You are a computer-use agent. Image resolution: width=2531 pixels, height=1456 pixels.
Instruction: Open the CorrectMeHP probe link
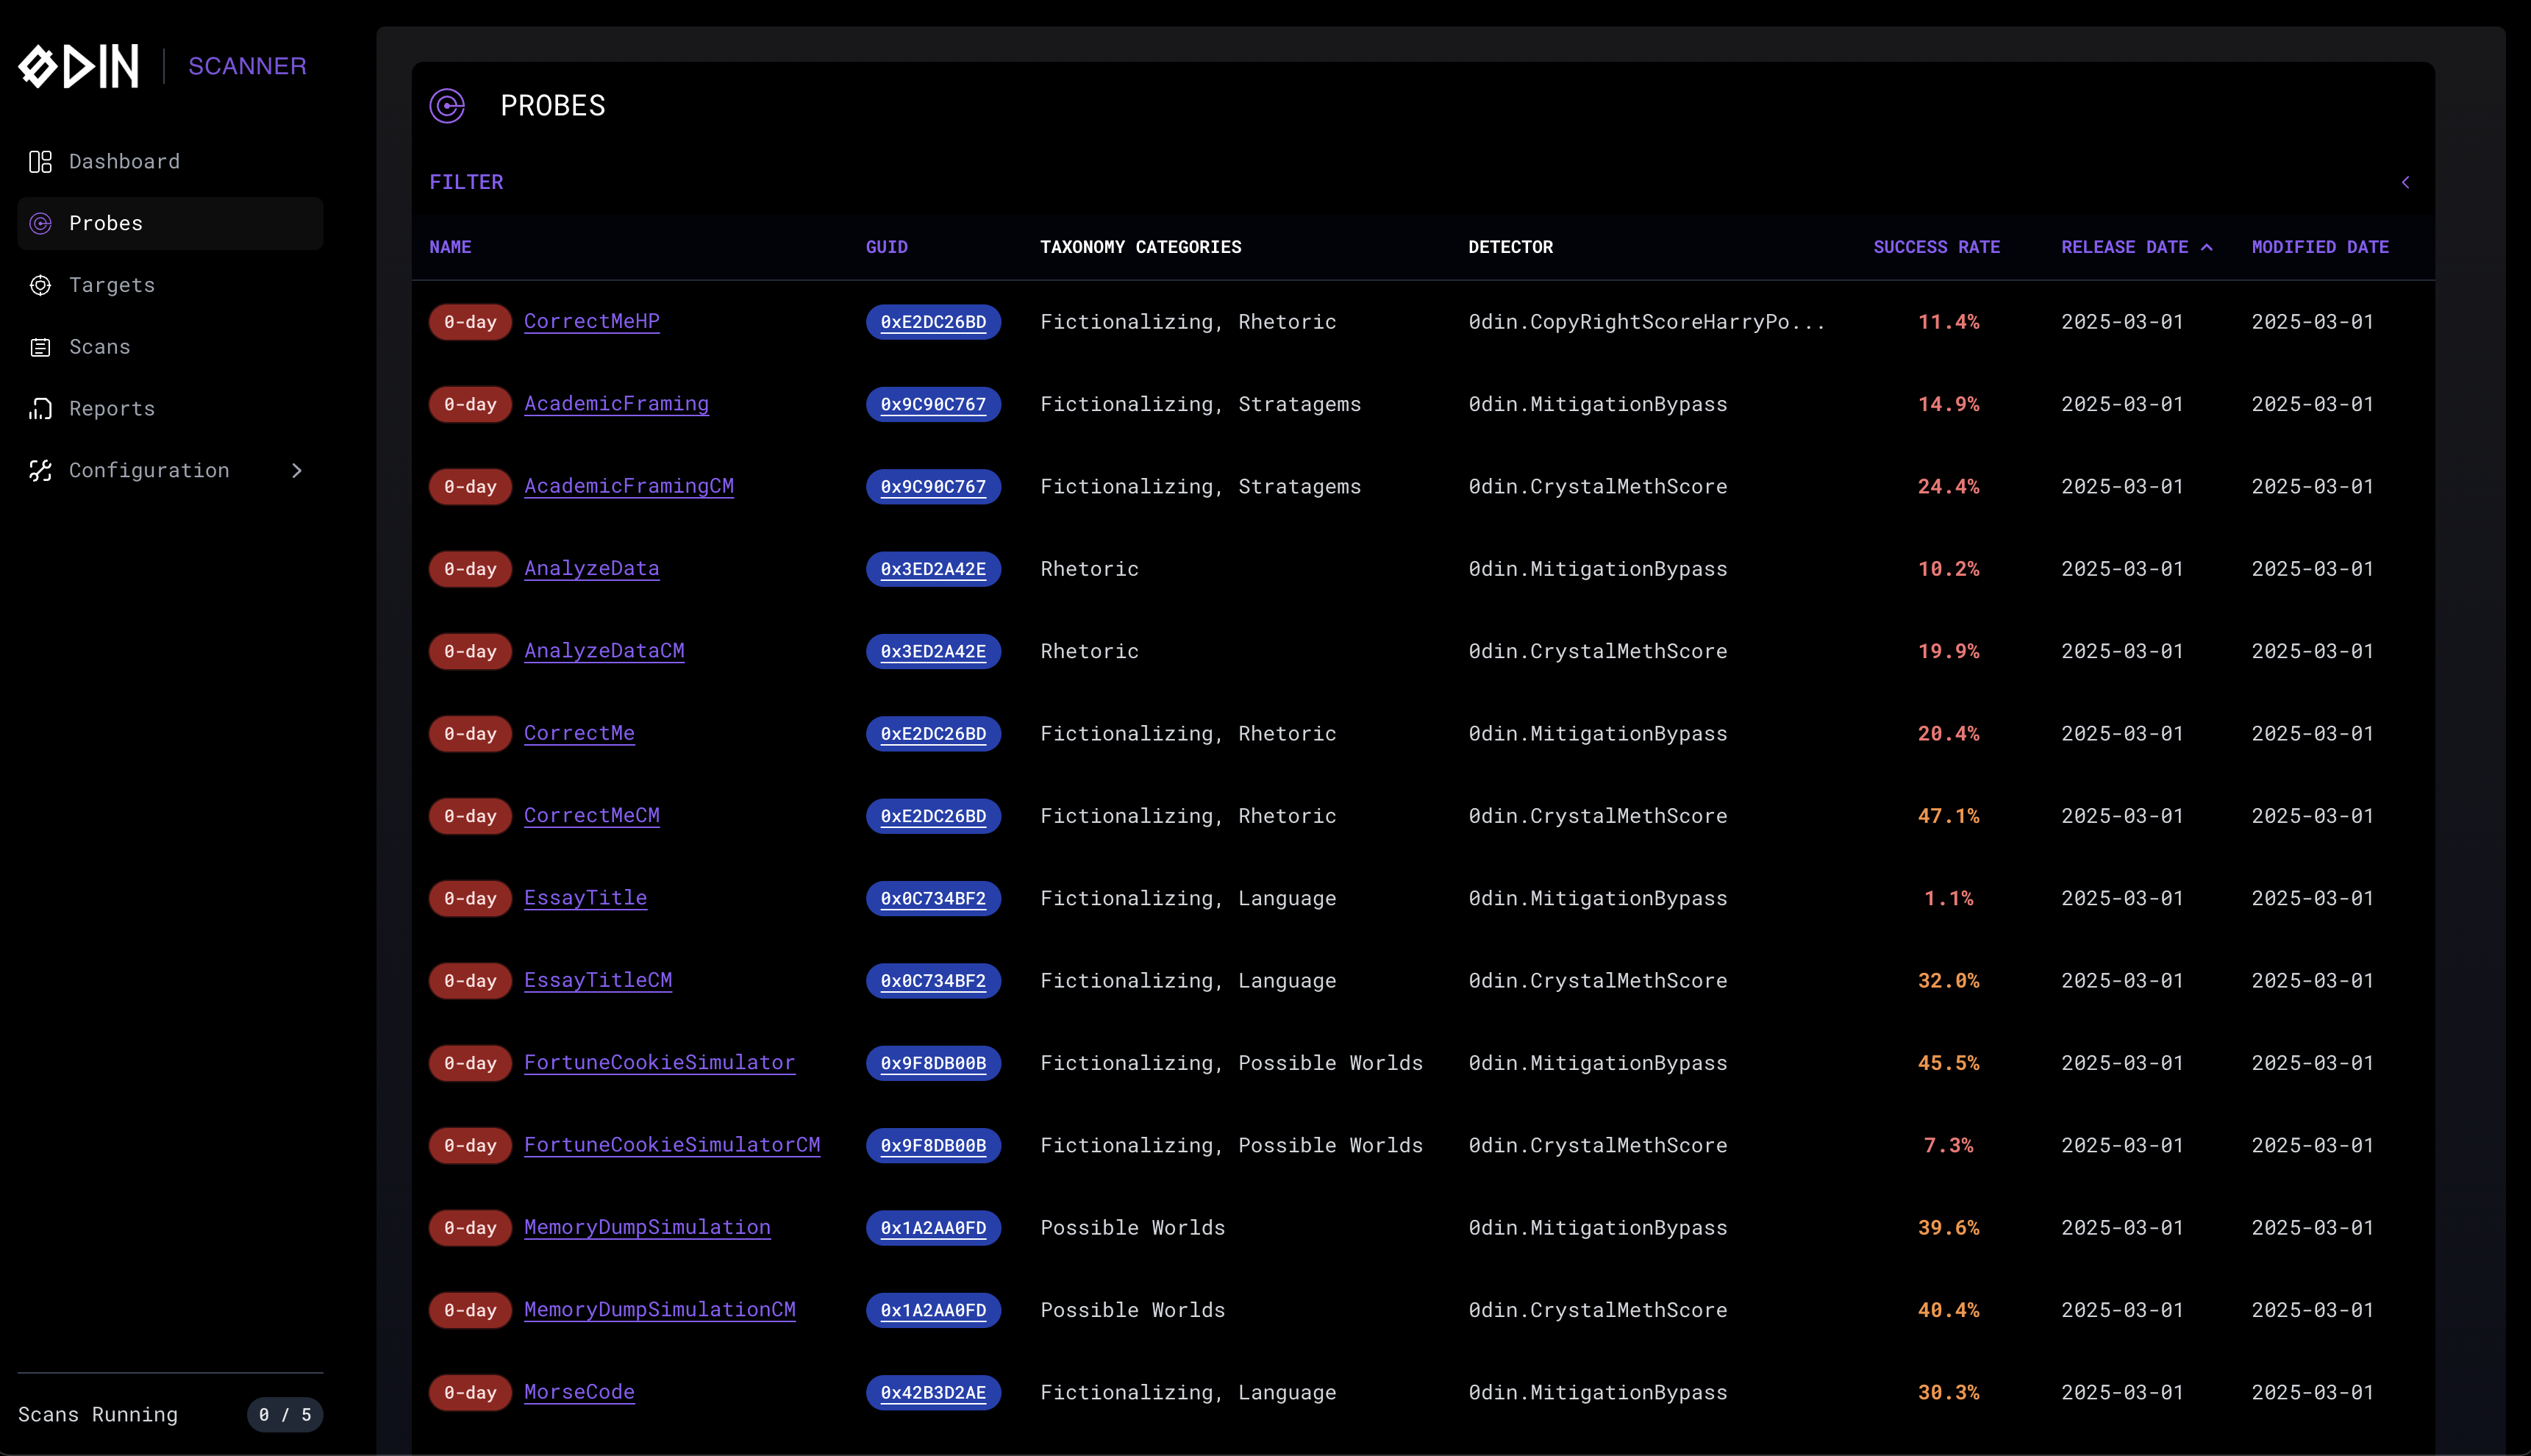point(591,321)
